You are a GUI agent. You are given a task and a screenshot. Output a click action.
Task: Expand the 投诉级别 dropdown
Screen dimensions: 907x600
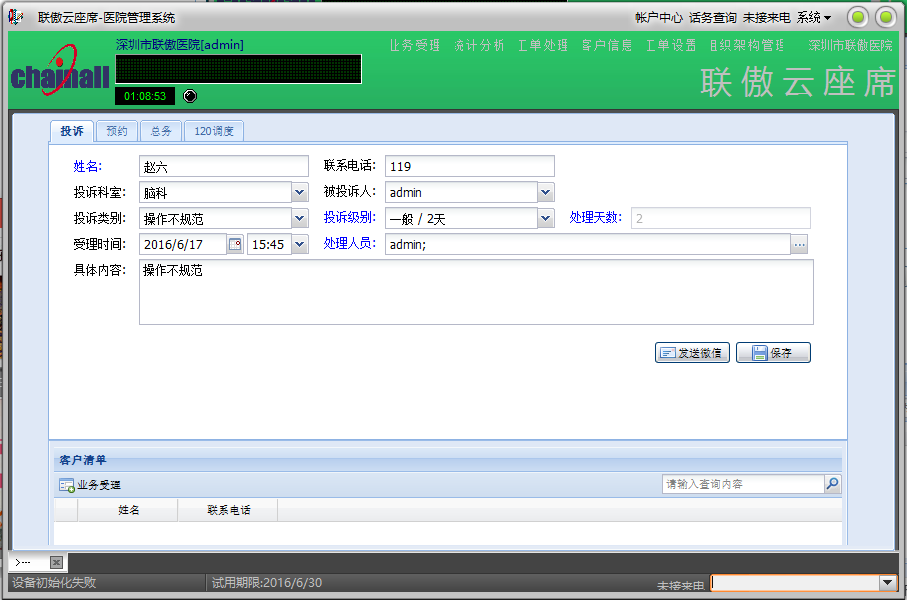(545, 218)
